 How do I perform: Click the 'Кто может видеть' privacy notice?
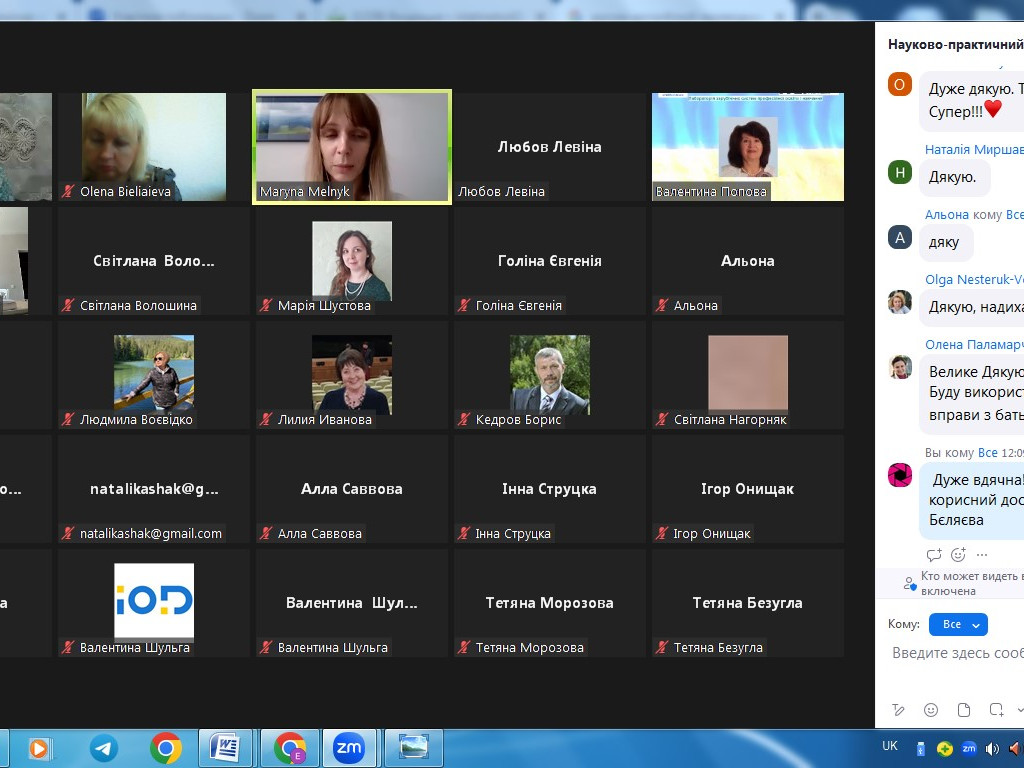pyautogui.click(x=971, y=583)
